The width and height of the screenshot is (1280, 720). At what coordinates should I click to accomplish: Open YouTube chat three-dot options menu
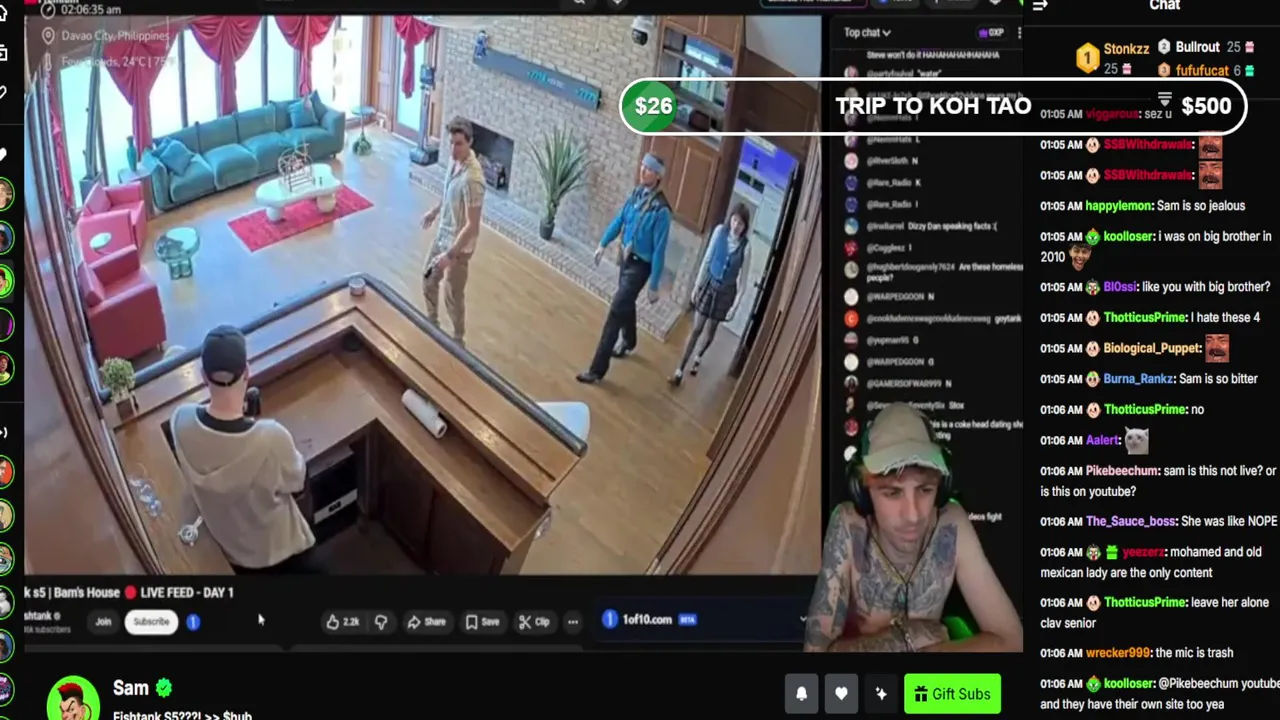click(x=1019, y=33)
